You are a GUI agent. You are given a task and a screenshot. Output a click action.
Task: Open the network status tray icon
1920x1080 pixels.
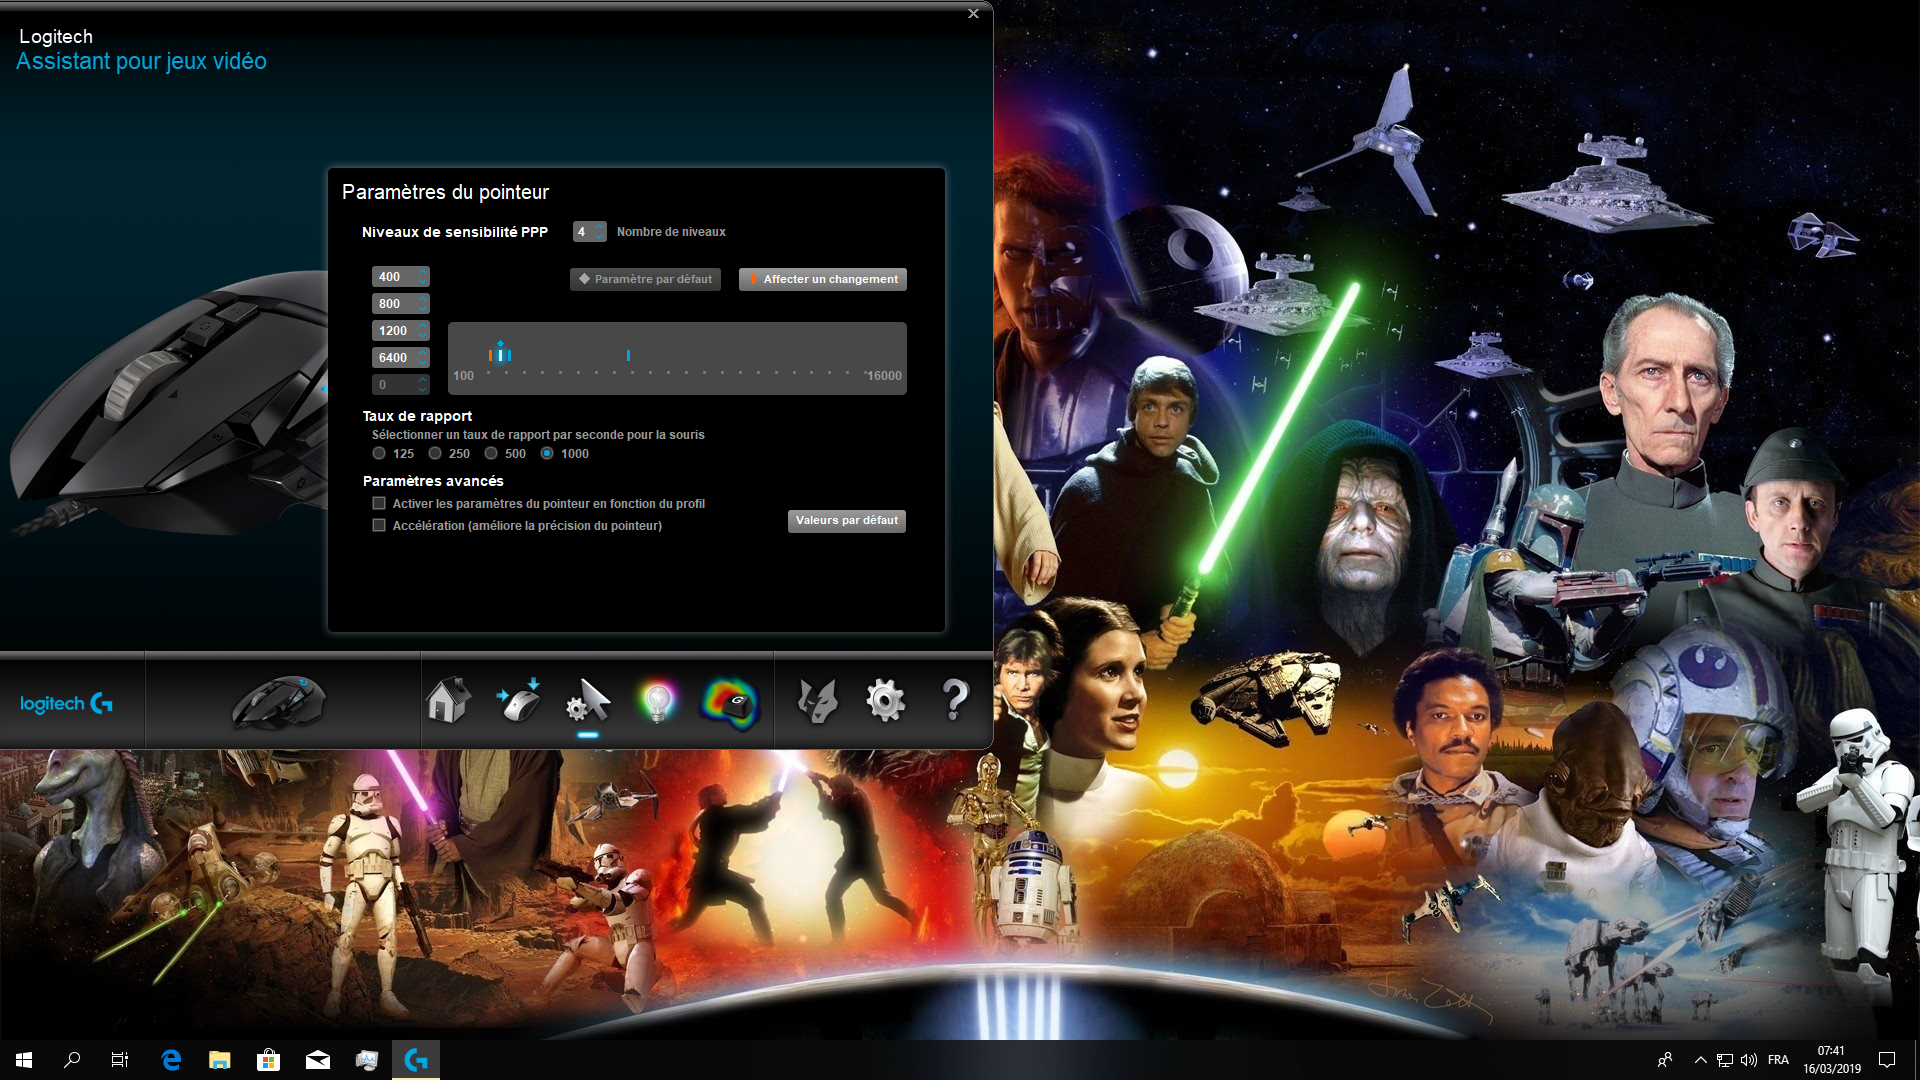click(1725, 1060)
